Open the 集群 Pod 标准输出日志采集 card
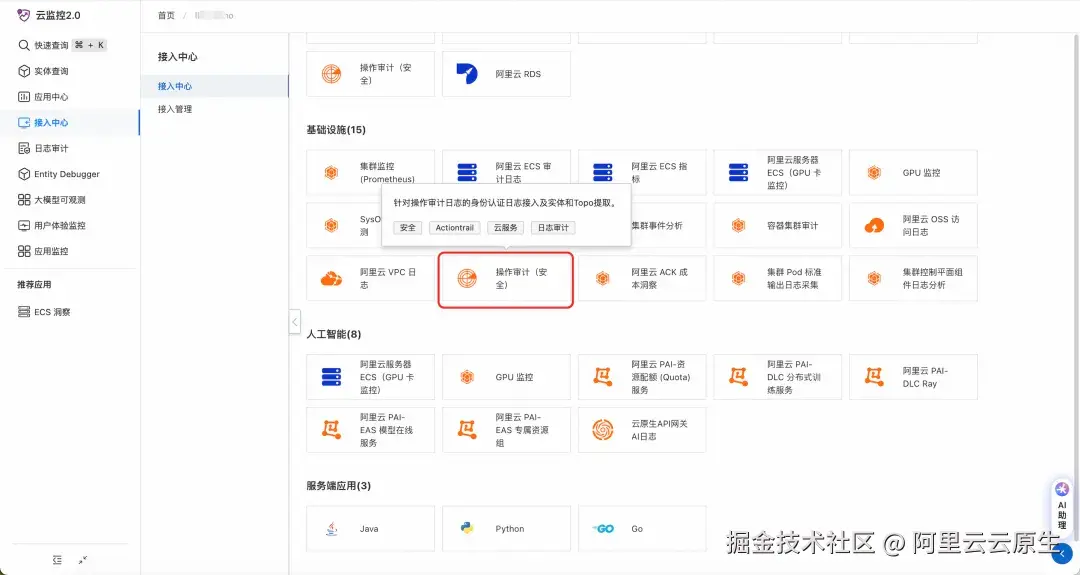This screenshot has height=575, width=1080. 778,278
